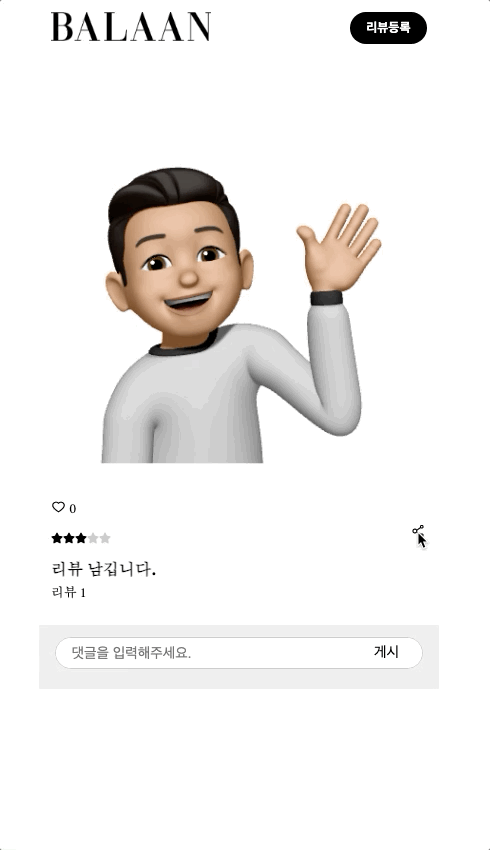Open the waving avatar review image
Viewport: 490px width, 850px height.
tap(242, 315)
